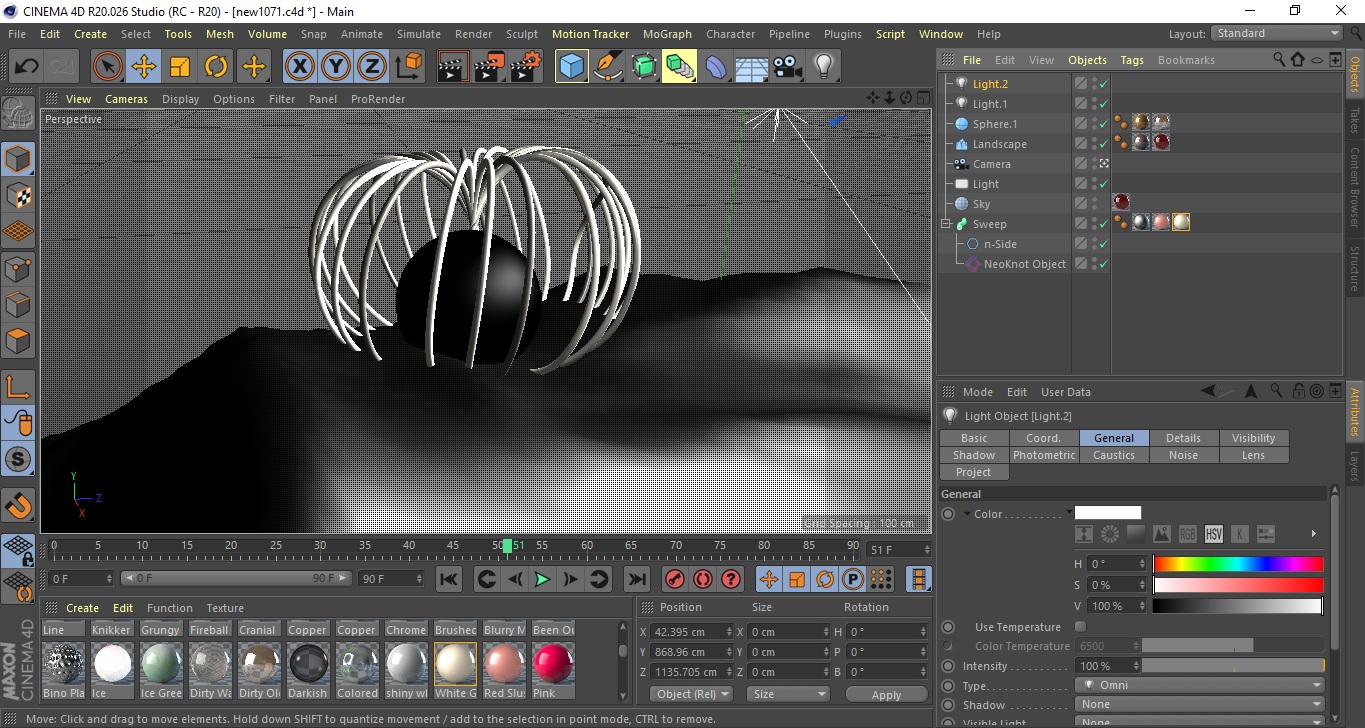Open the Object (Rel) coordinate dropdown
The image size is (1365, 728).
click(691, 694)
